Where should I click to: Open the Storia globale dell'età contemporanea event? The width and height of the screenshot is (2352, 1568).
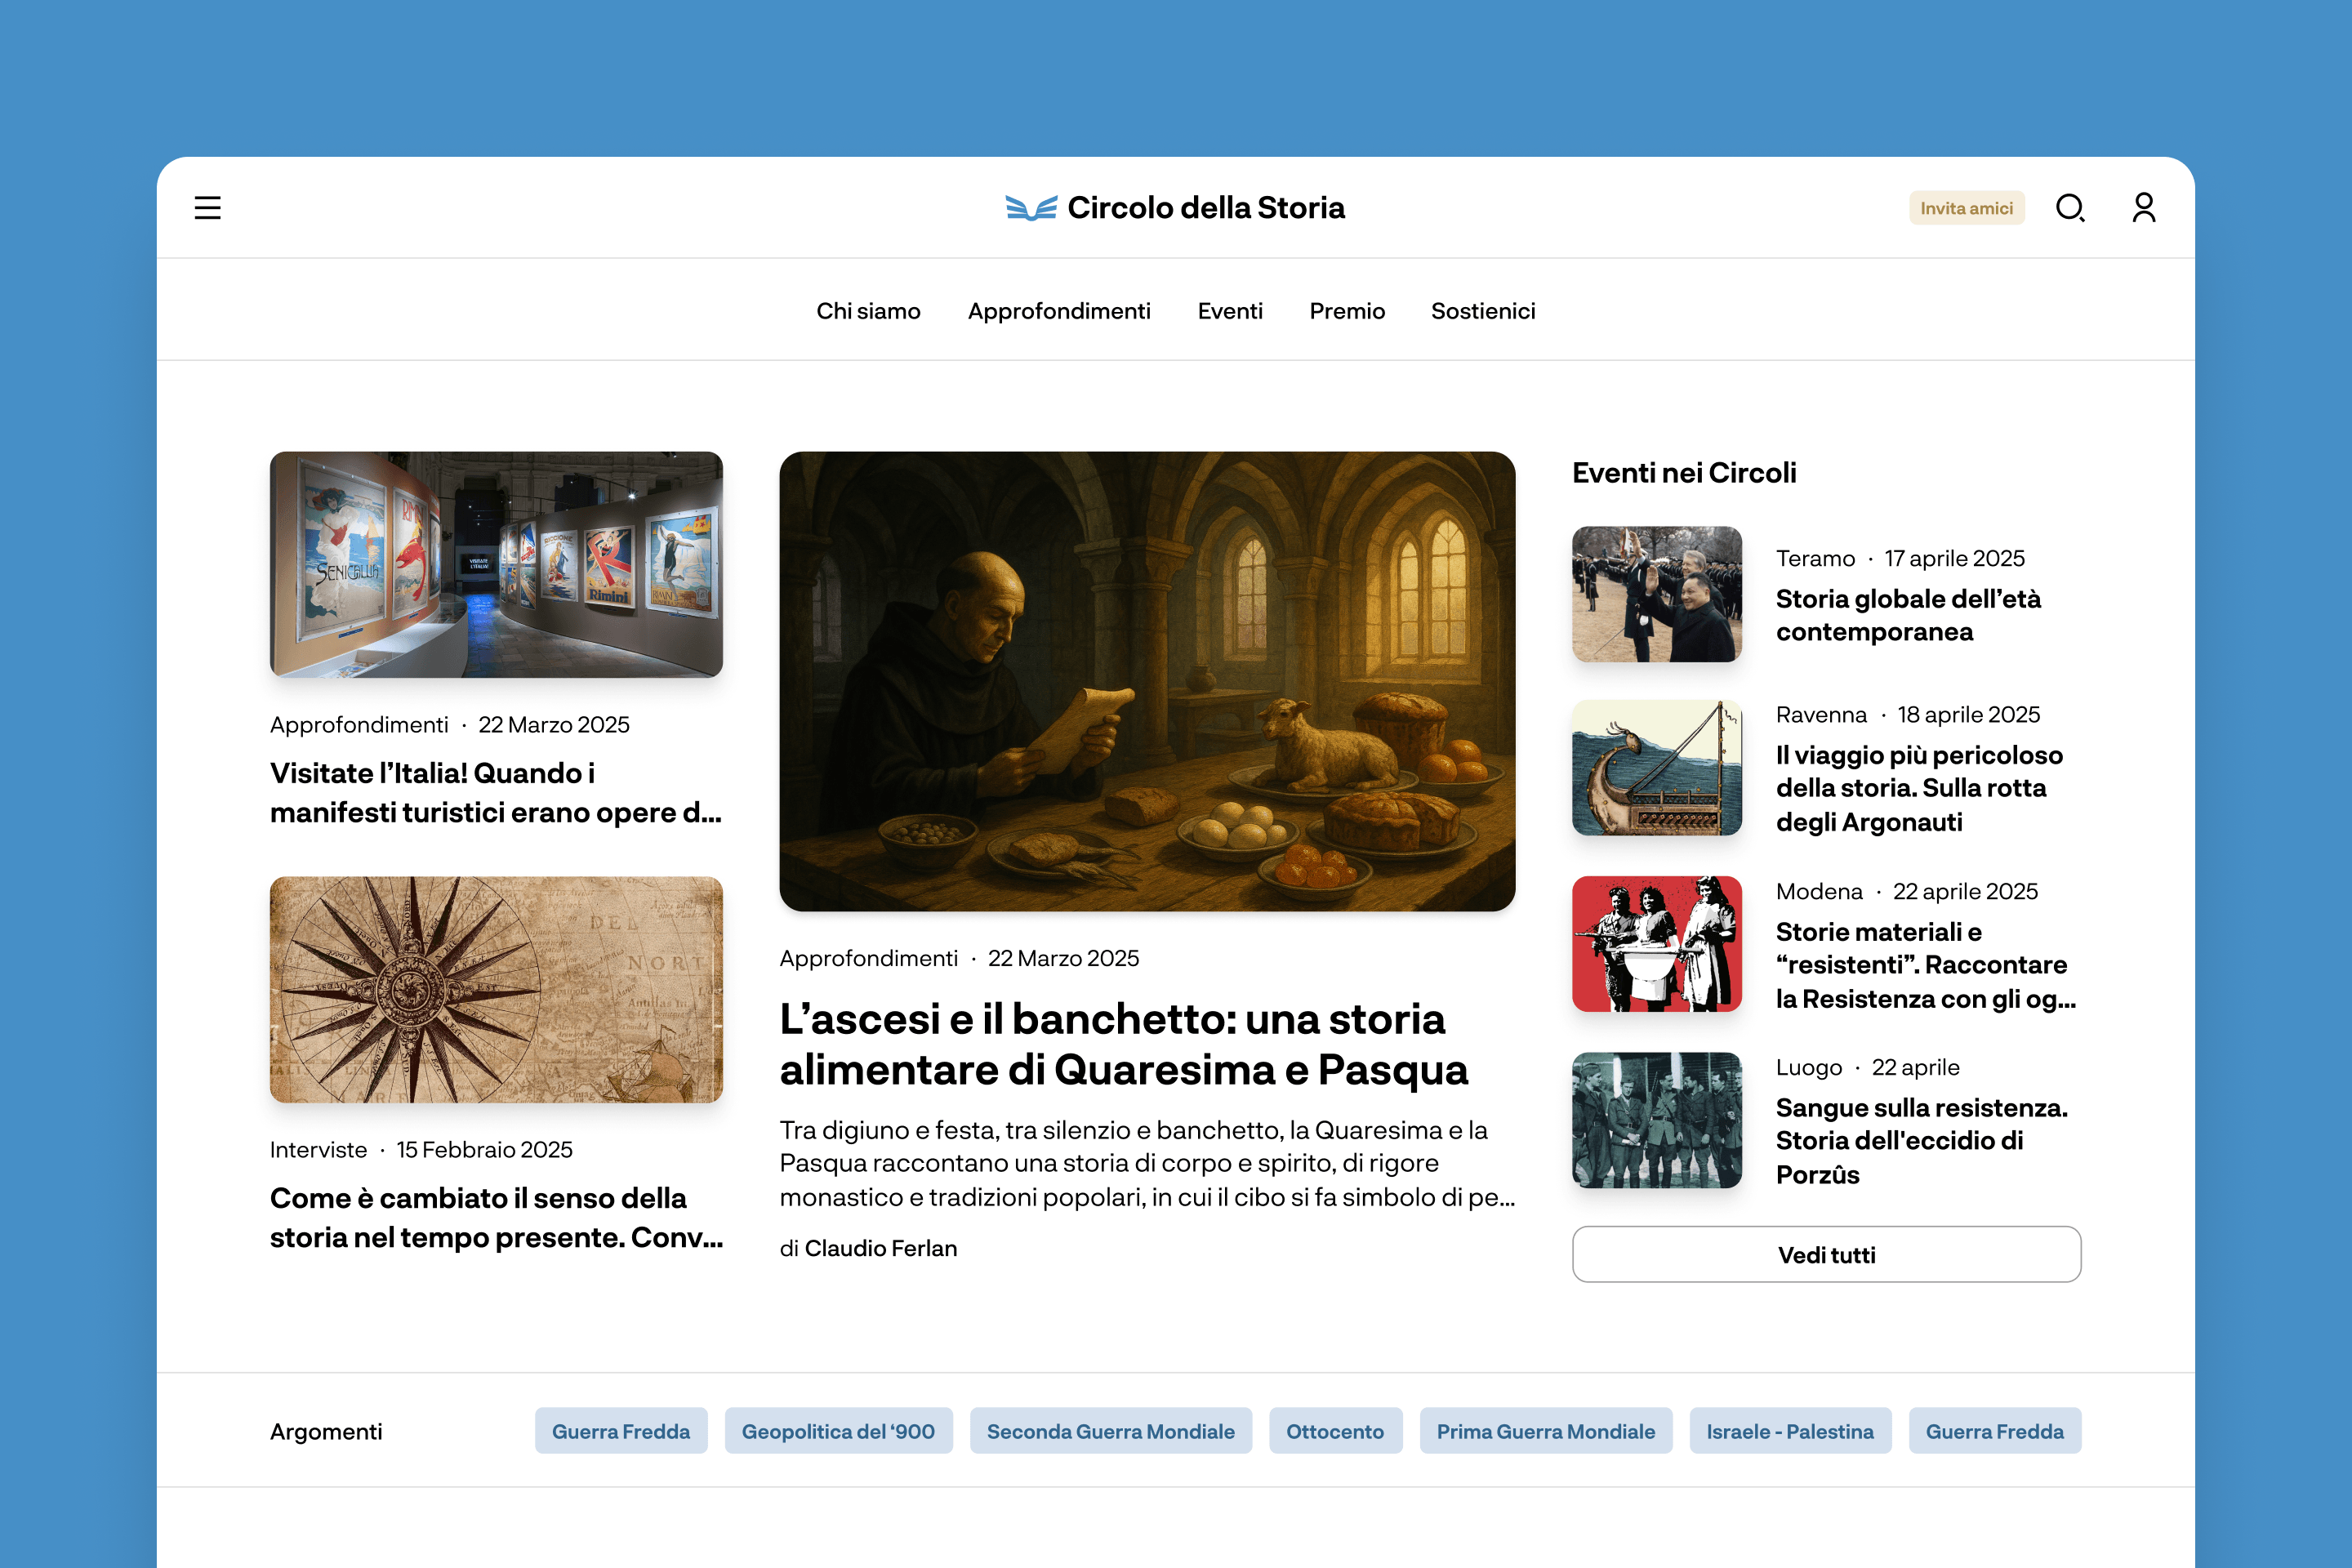1907,615
